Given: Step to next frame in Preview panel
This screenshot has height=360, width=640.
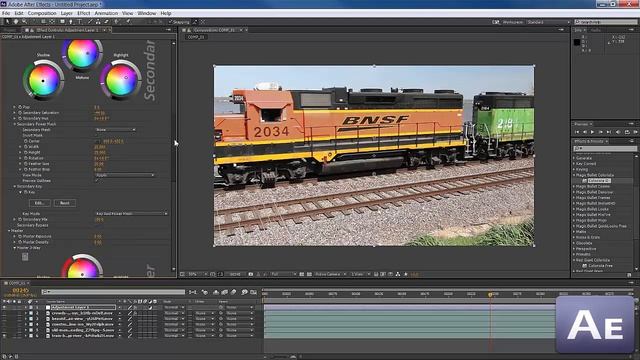Looking at the screenshot, I should pyautogui.click(x=600, y=132).
